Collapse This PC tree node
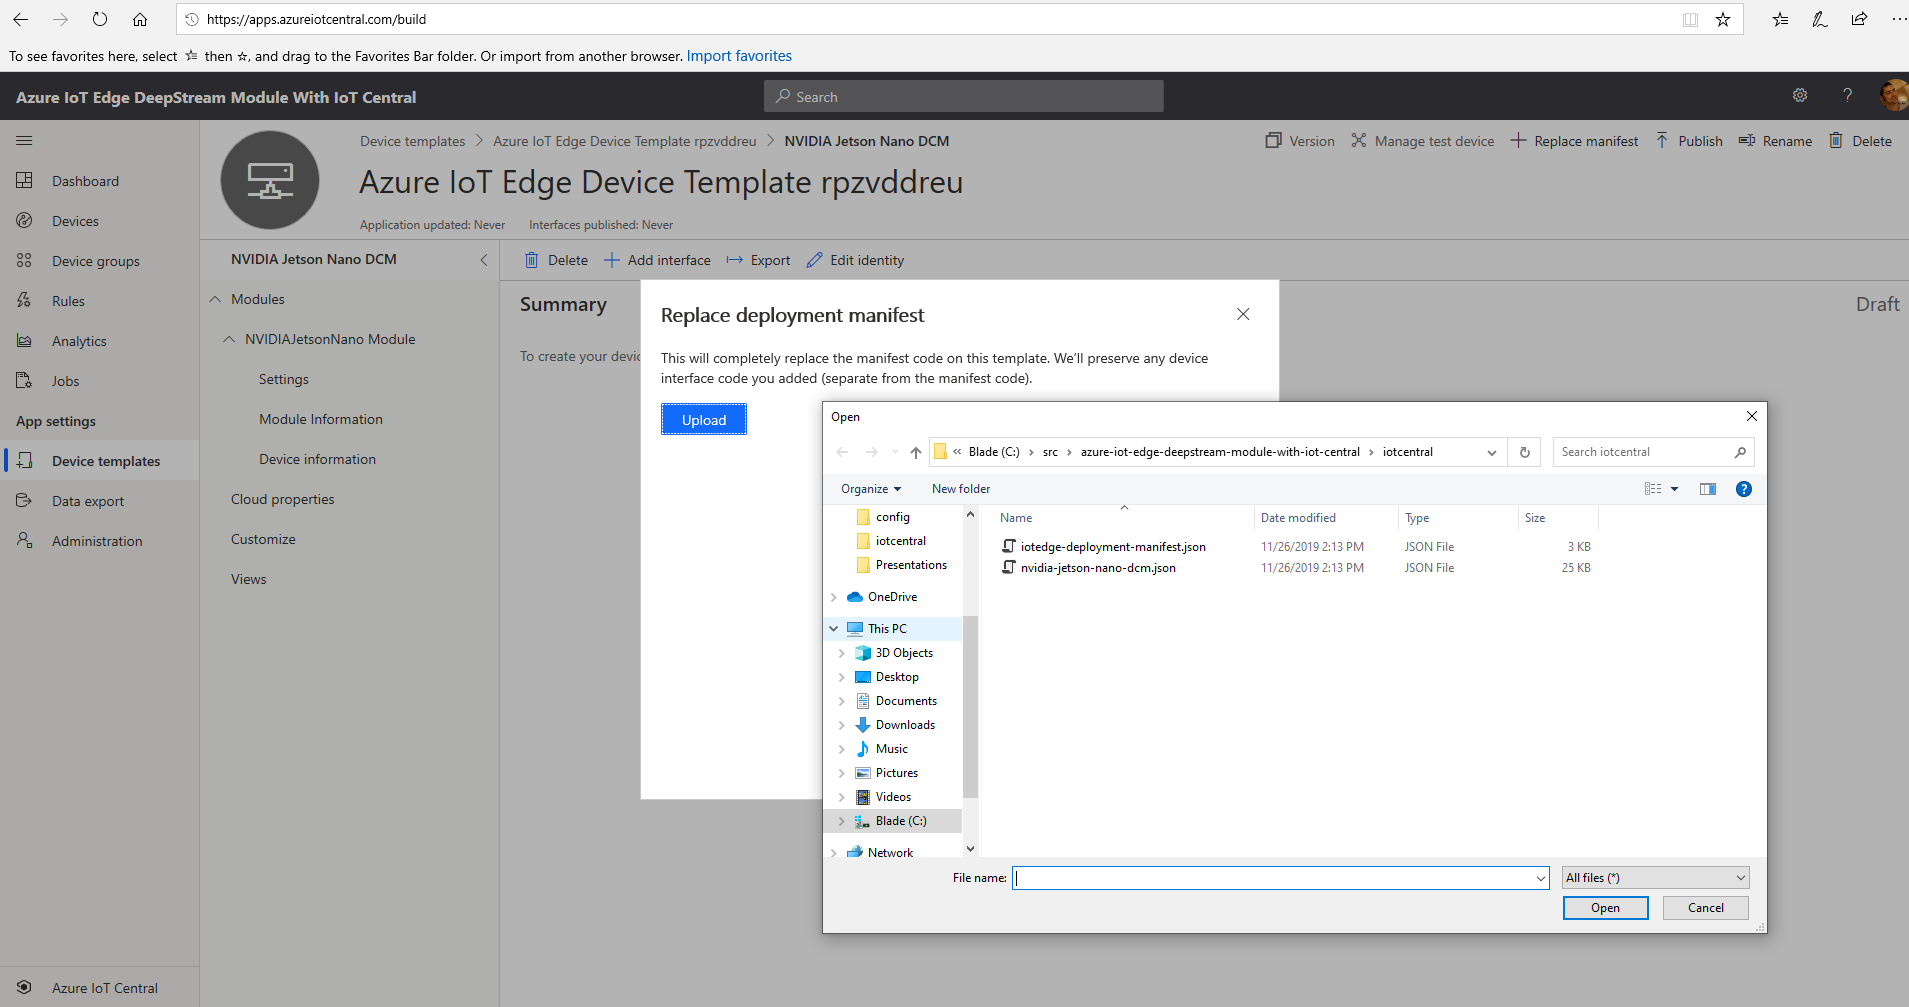This screenshot has height=1007, width=1909. (834, 629)
